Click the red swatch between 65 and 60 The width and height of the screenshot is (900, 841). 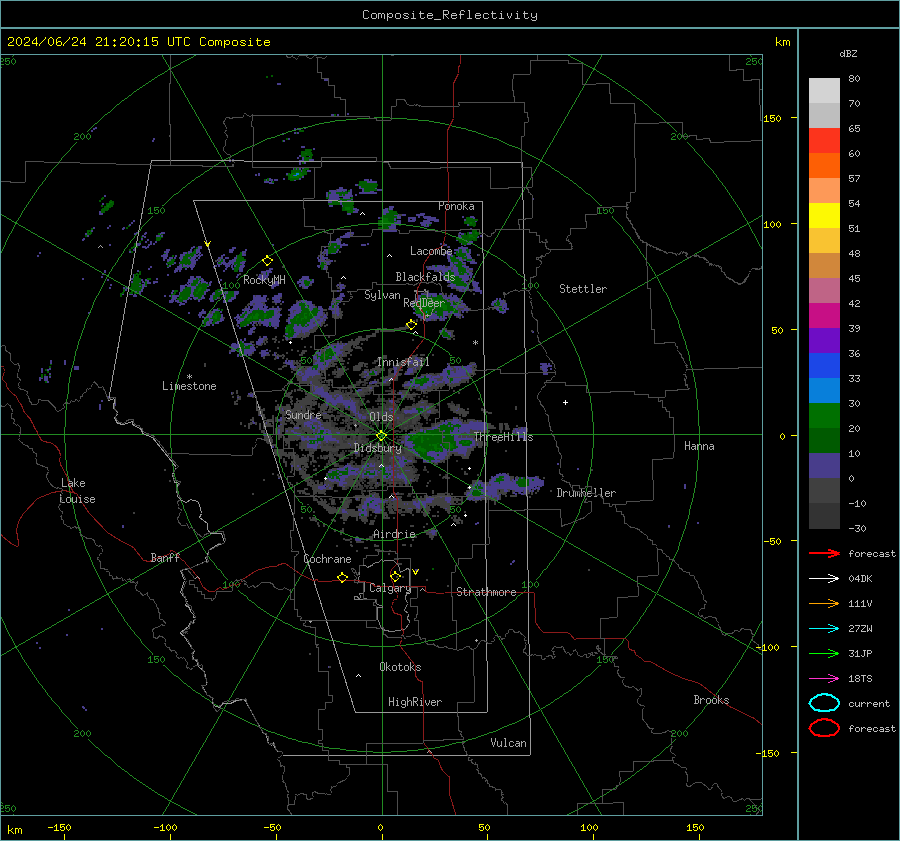click(x=824, y=140)
